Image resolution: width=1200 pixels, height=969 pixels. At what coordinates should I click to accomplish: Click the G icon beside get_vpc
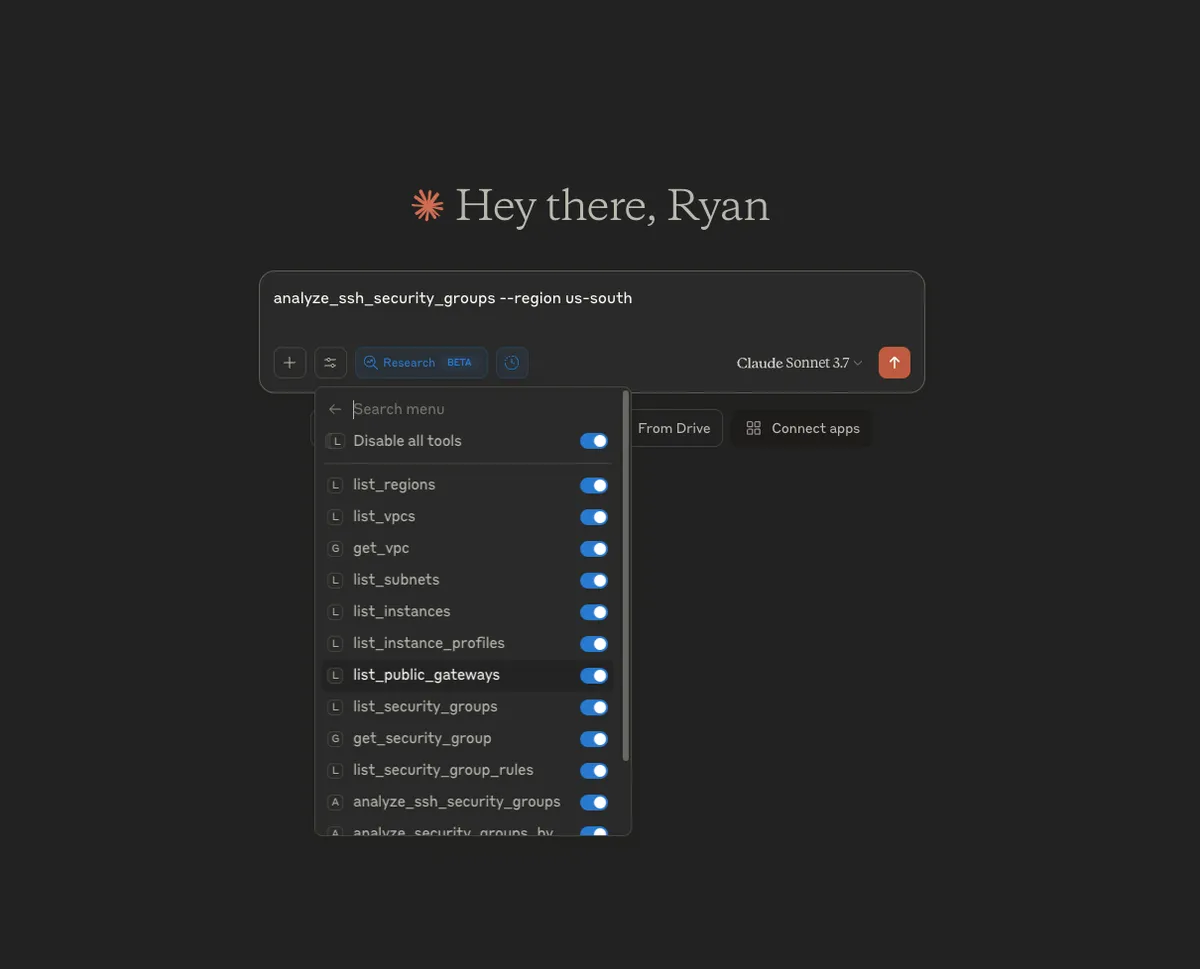coord(336,549)
